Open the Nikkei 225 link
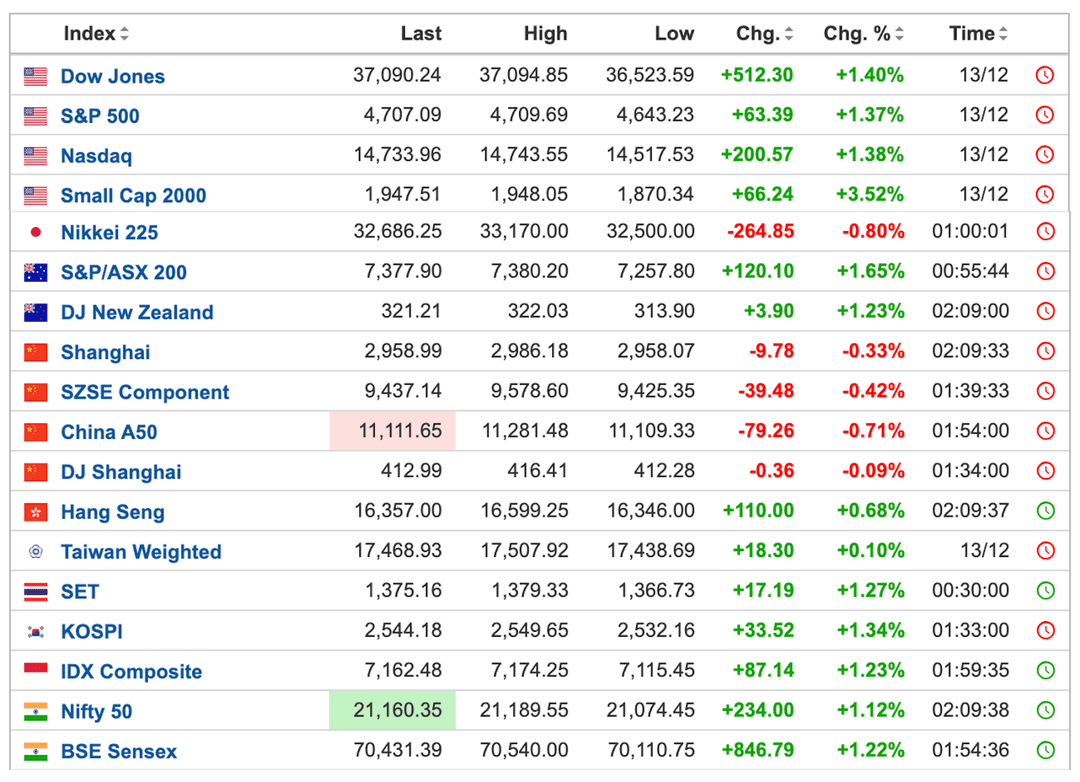Image resolution: width=1080 pixels, height=782 pixels. 110,232
